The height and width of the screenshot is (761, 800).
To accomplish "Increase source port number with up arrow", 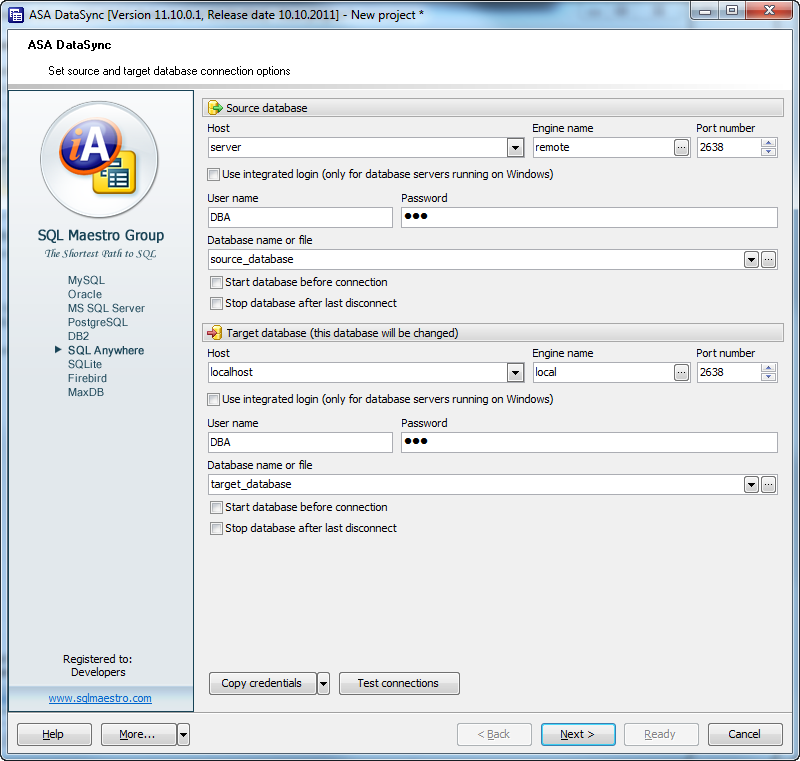I will (768, 142).
